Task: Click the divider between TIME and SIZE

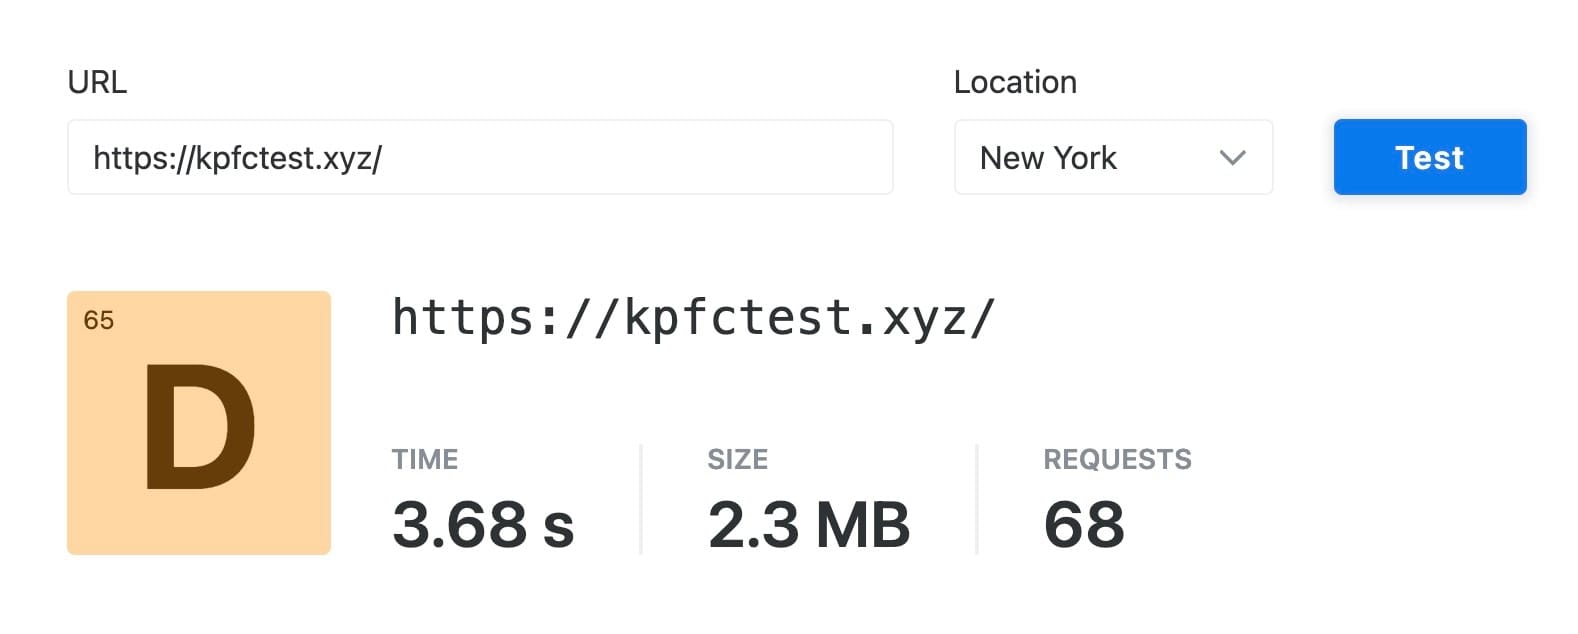Action: pos(641,499)
